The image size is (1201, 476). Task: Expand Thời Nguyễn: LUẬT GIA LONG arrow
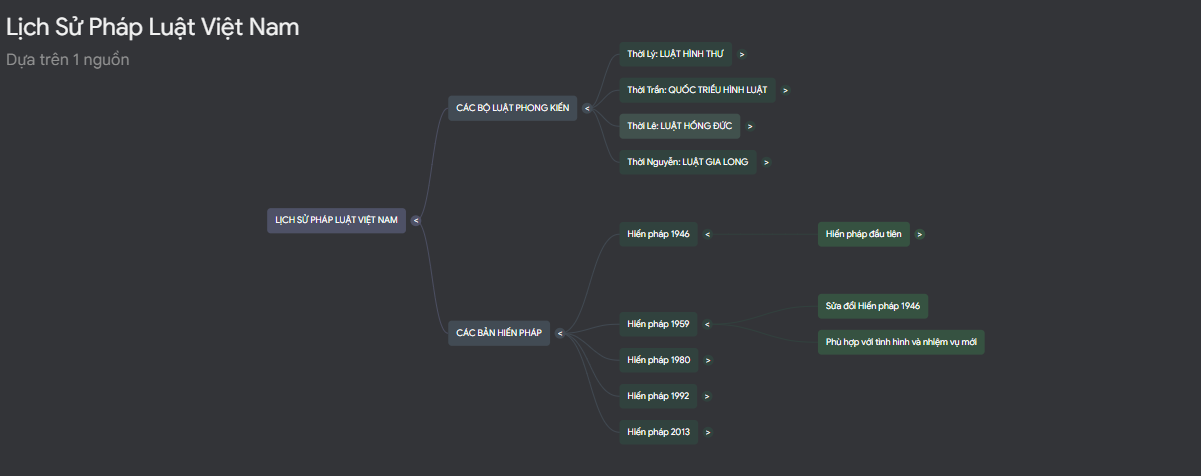(765, 162)
